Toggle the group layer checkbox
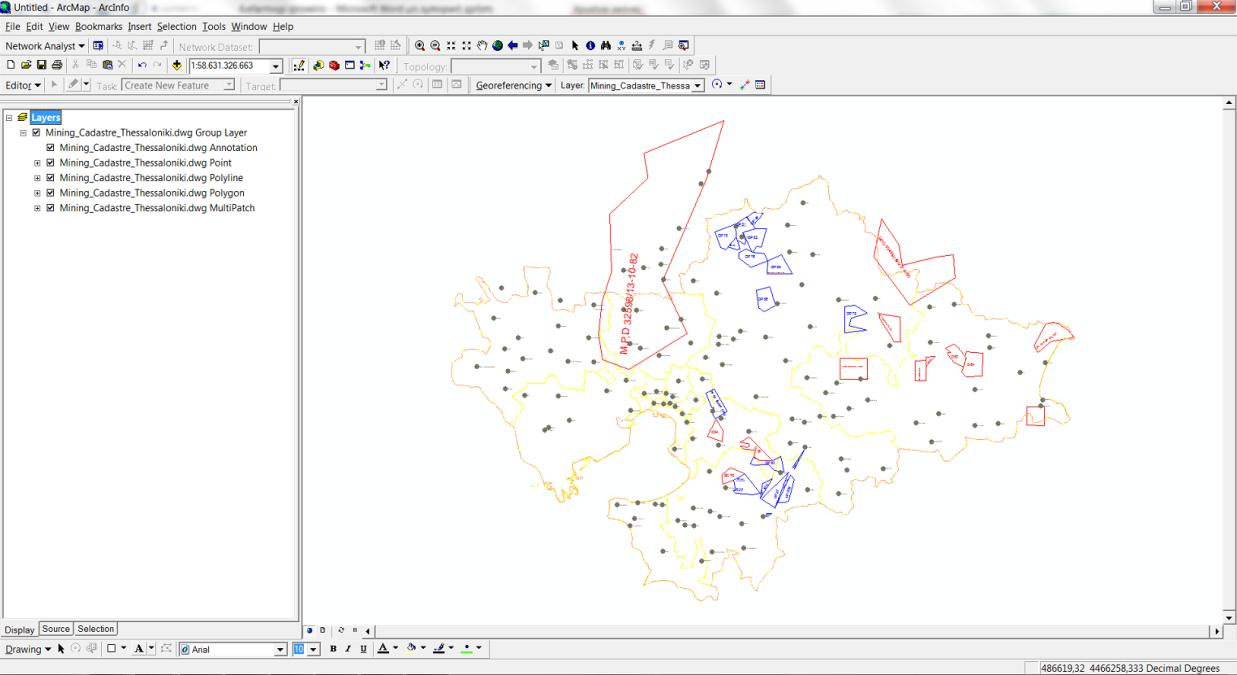 (37, 132)
